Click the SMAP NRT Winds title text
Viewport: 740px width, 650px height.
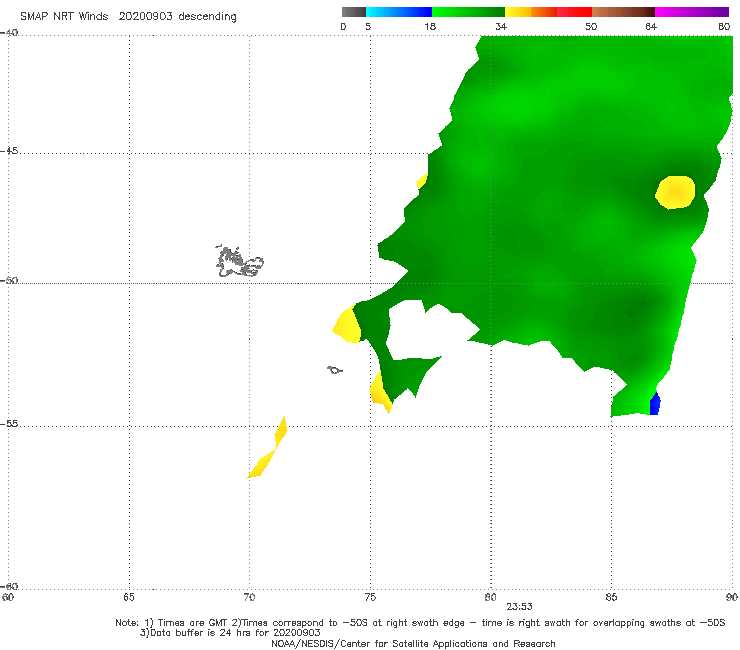tap(64, 16)
